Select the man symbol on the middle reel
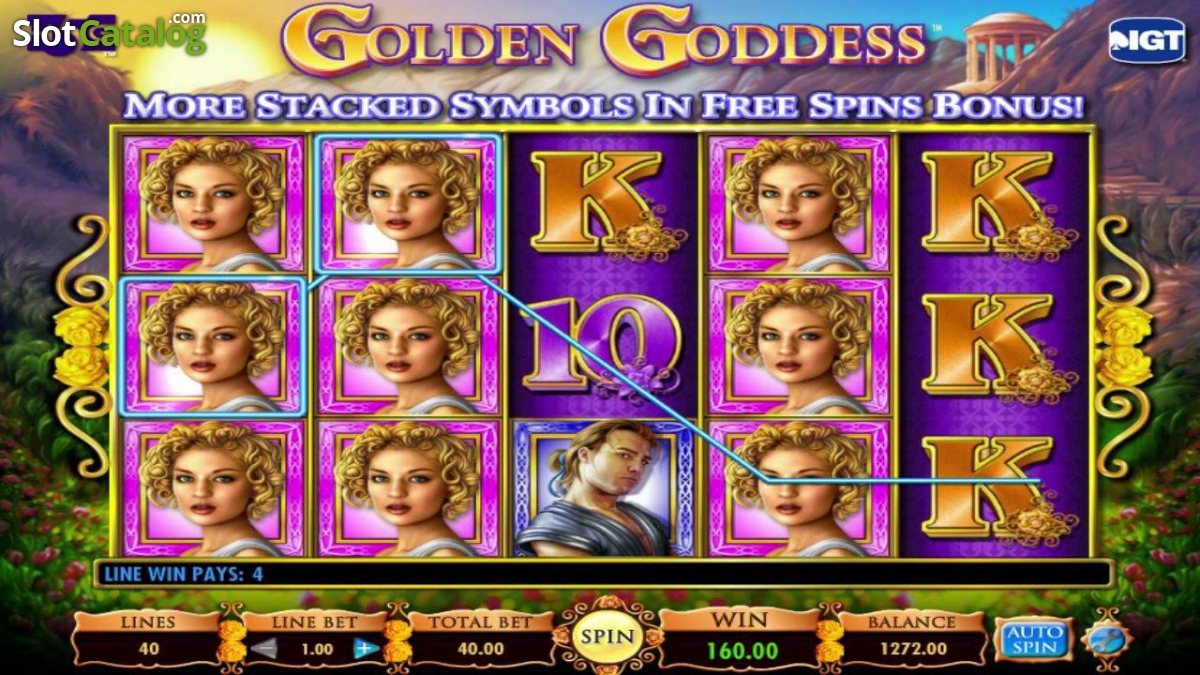 (x=603, y=488)
